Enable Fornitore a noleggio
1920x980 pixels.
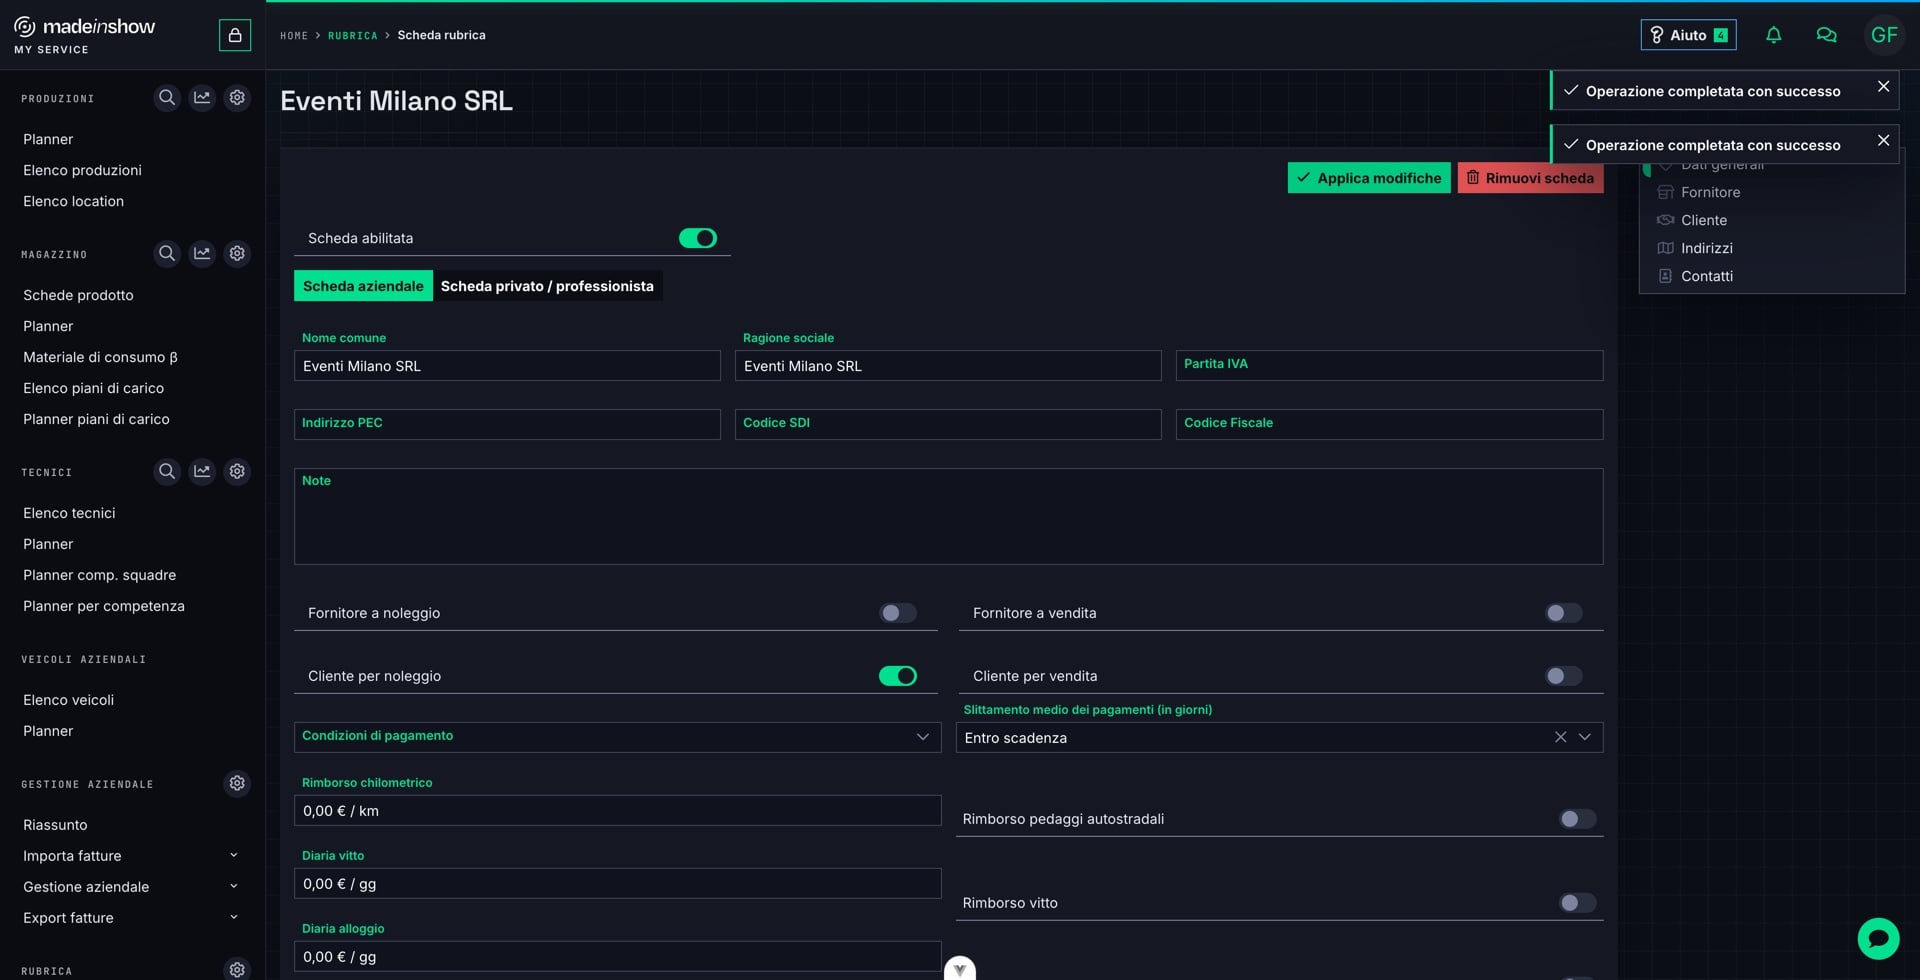pyautogui.click(x=898, y=613)
